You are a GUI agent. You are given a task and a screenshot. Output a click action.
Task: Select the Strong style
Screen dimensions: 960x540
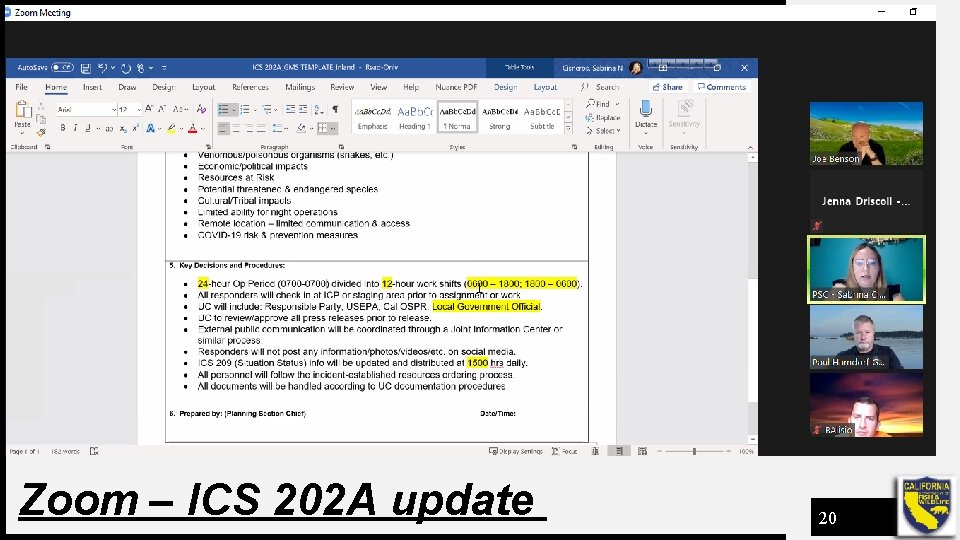500,118
